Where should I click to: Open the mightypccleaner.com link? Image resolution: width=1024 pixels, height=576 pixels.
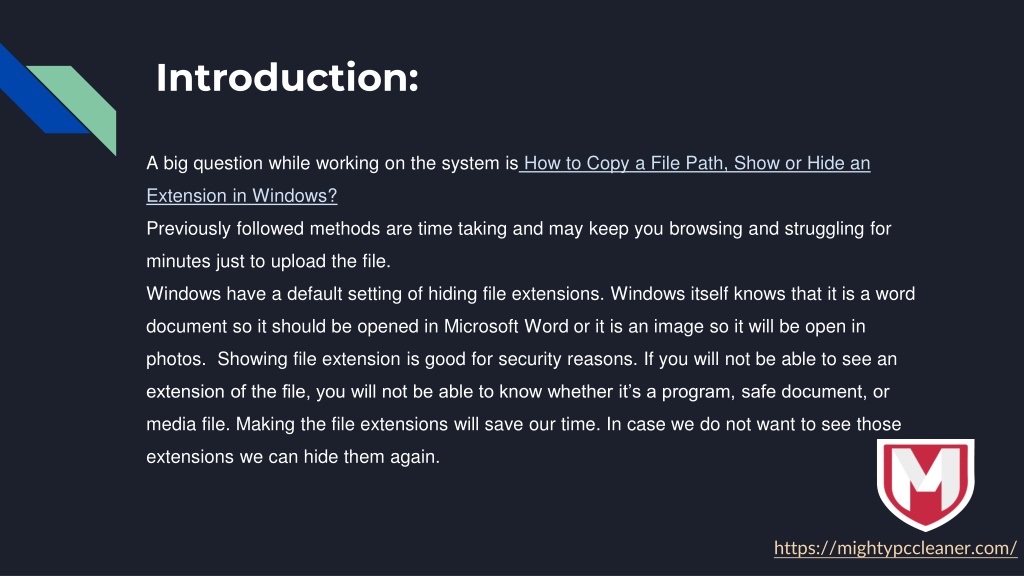895,547
